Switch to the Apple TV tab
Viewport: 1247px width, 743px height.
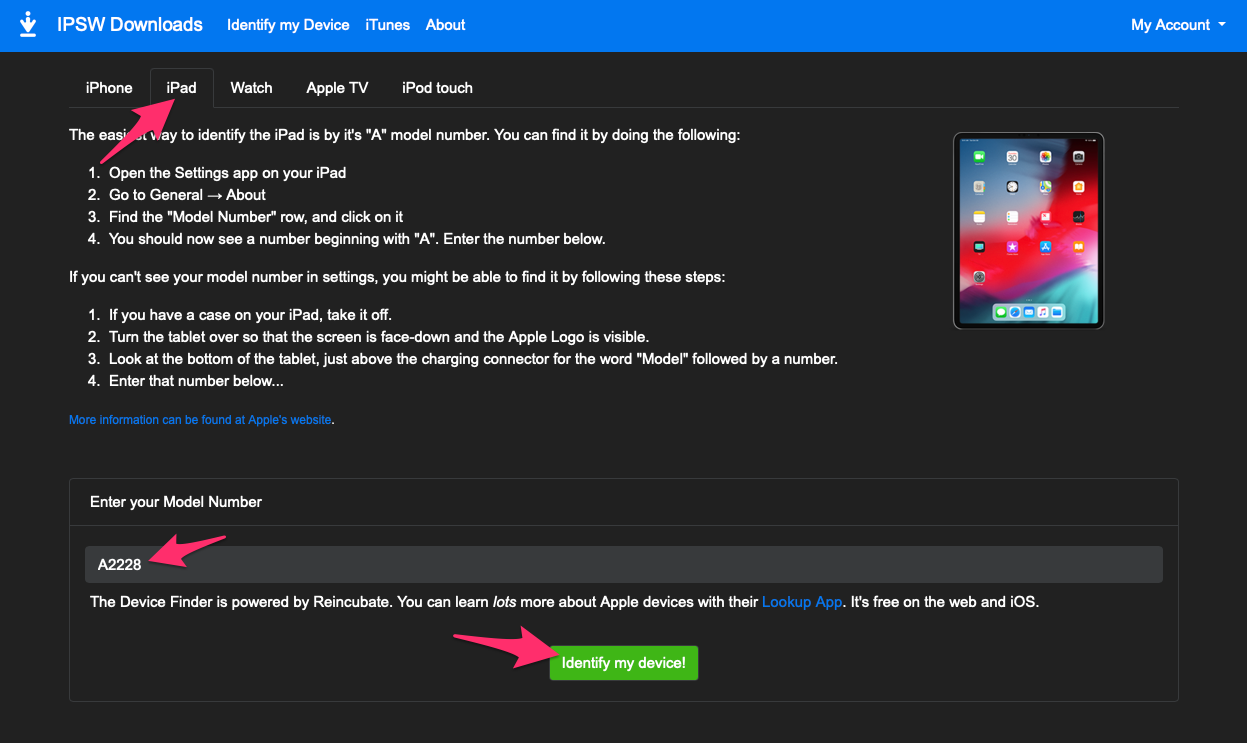(x=337, y=88)
